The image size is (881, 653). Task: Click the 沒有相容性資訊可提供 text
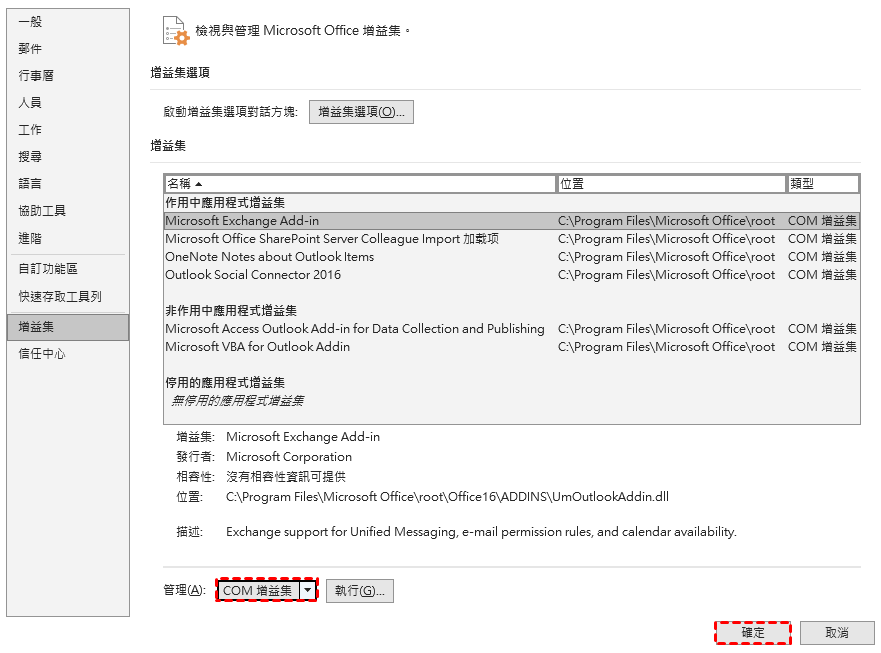click(286, 477)
